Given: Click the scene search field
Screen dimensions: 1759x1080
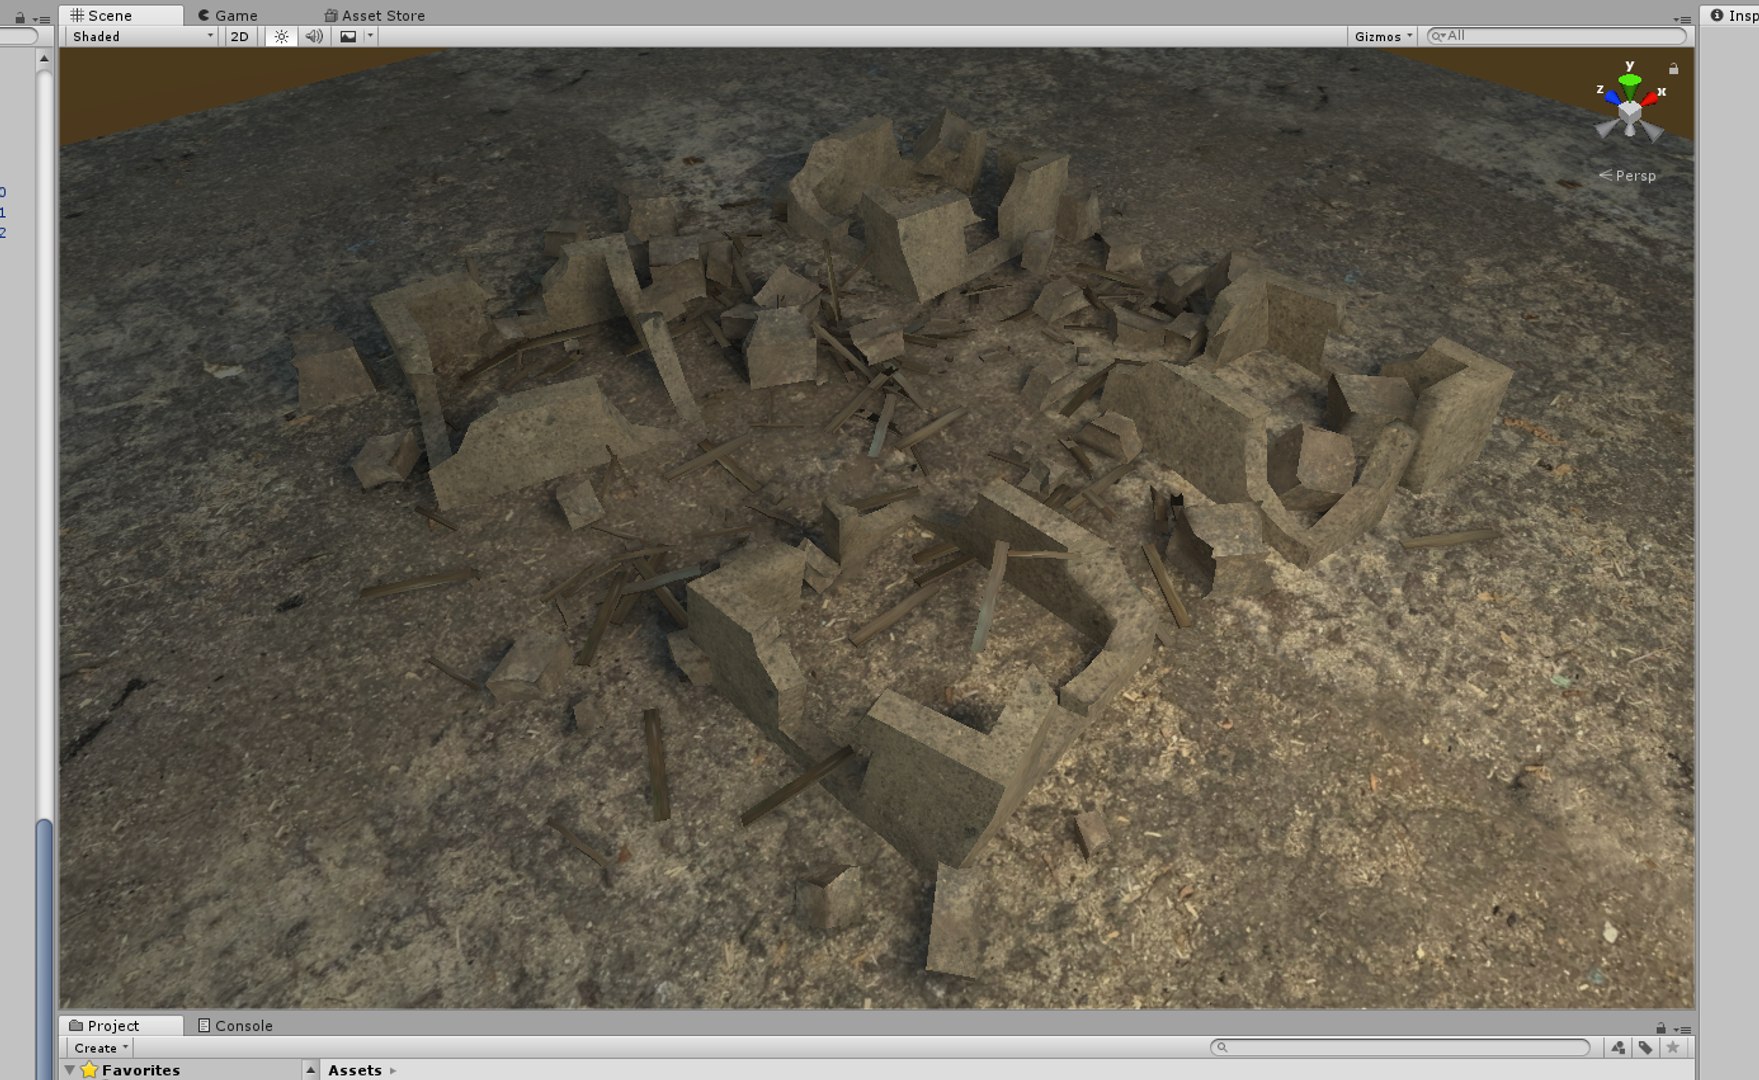Looking at the screenshot, I should 1557,36.
